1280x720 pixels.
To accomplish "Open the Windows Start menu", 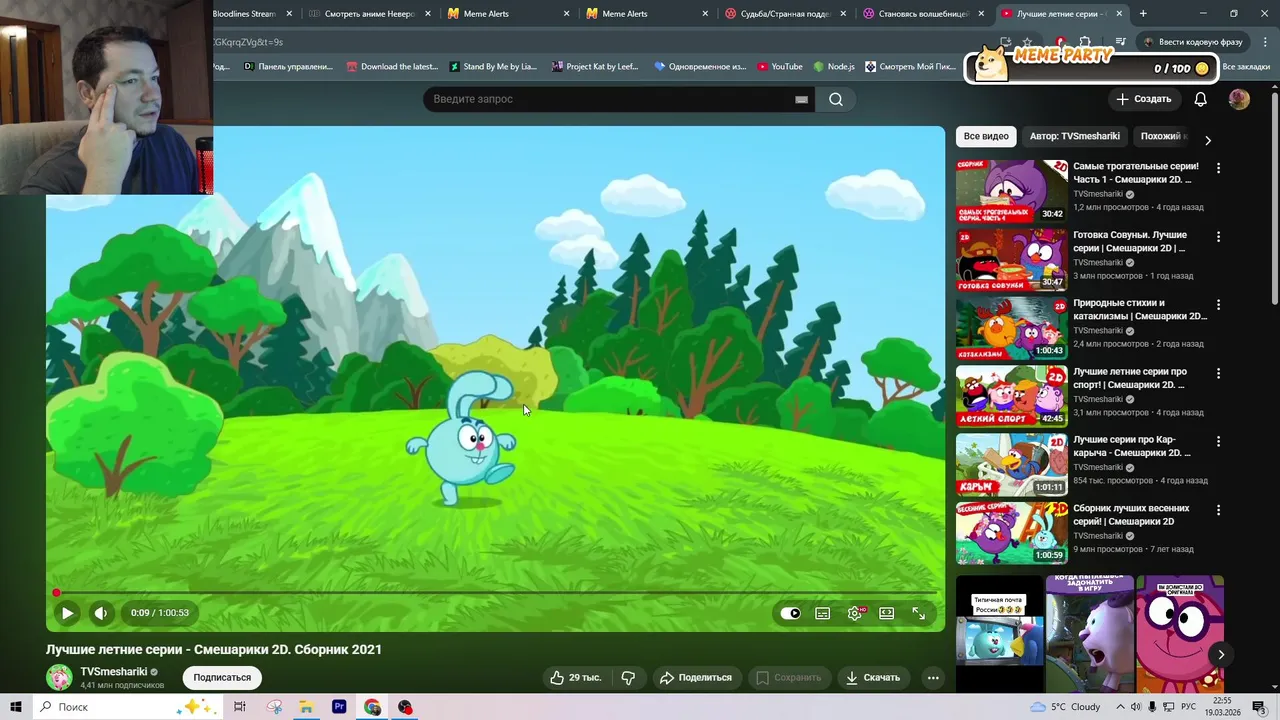I will pos(15,707).
